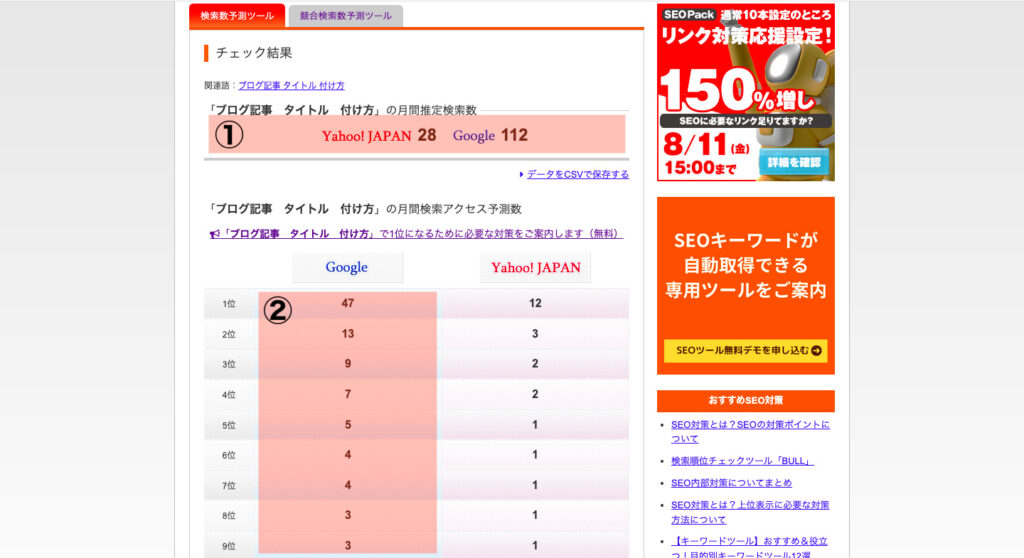Screen dimensions: 1024x558
Task: Click データをCSVで保存する link
Action: coord(578,174)
